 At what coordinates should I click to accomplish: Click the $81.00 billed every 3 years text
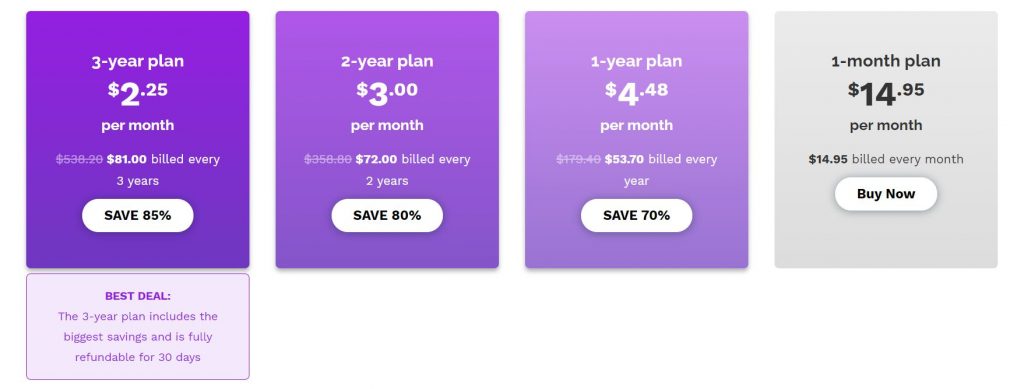coord(163,170)
